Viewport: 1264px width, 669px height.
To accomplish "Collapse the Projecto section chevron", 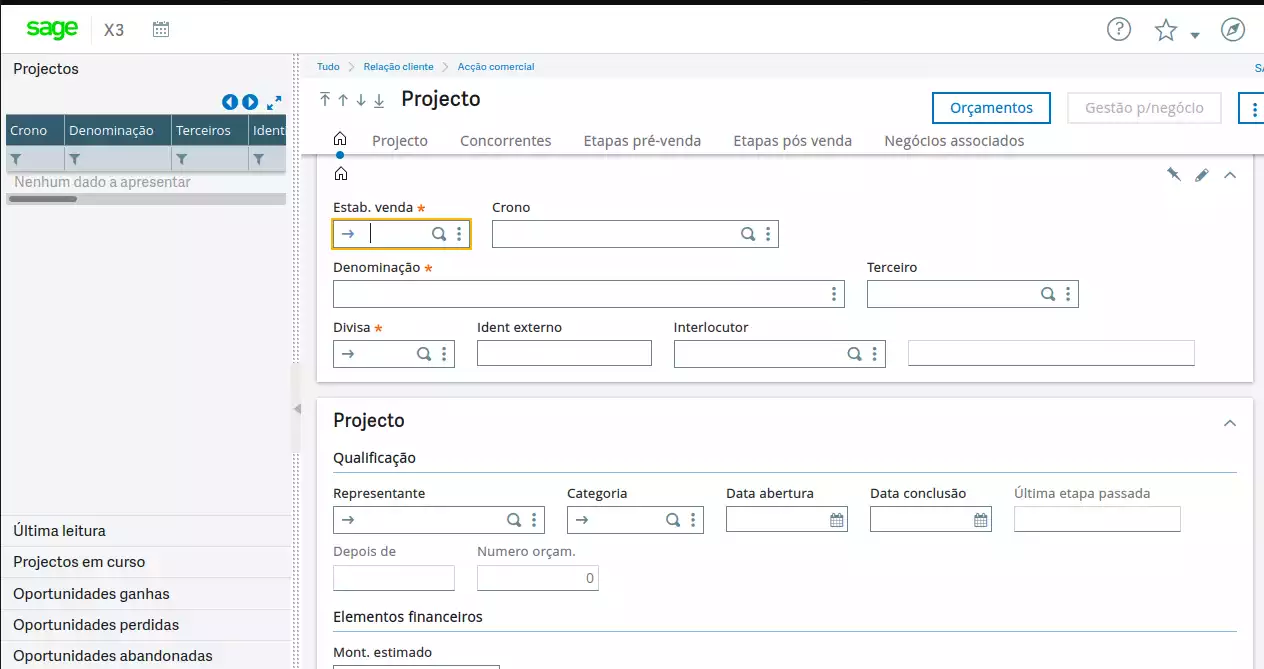I will point(1230,423).
